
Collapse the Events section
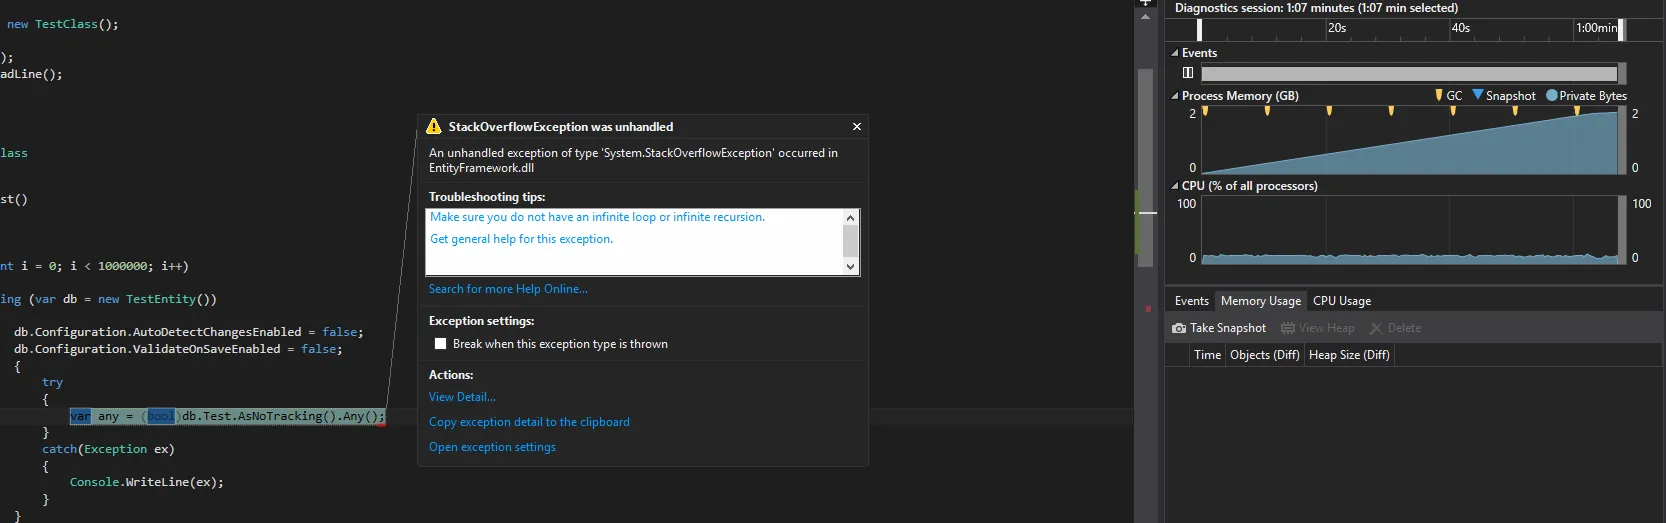(x=1175, y=53)
